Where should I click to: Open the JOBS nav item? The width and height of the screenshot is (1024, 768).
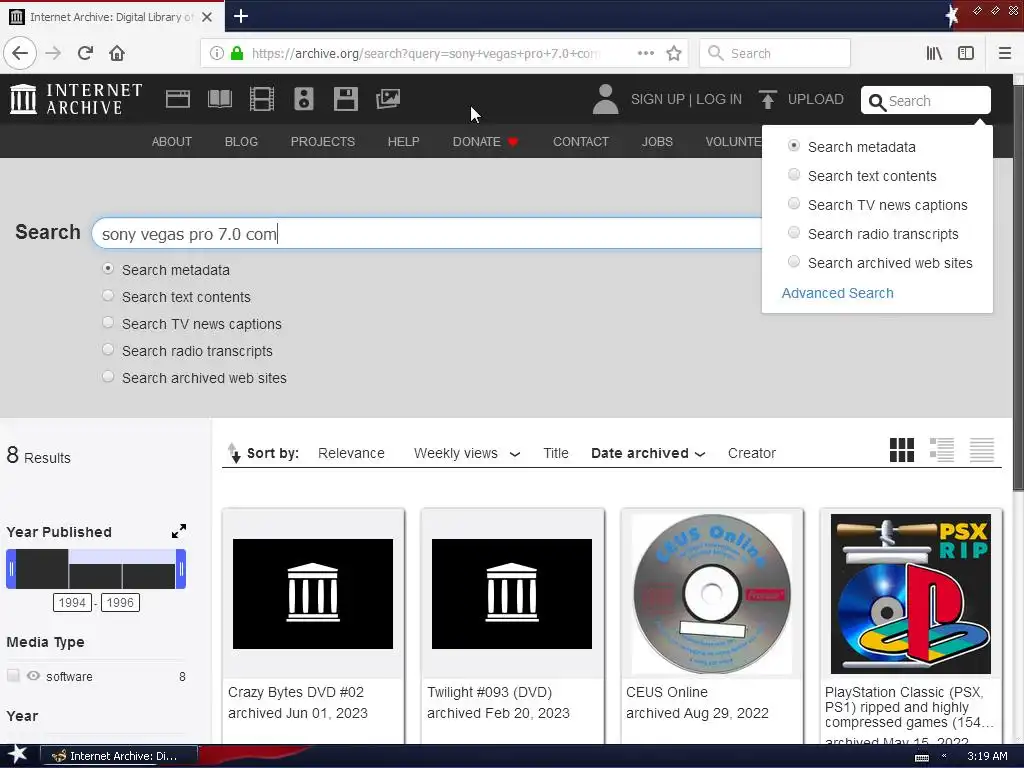pos(657,142)
